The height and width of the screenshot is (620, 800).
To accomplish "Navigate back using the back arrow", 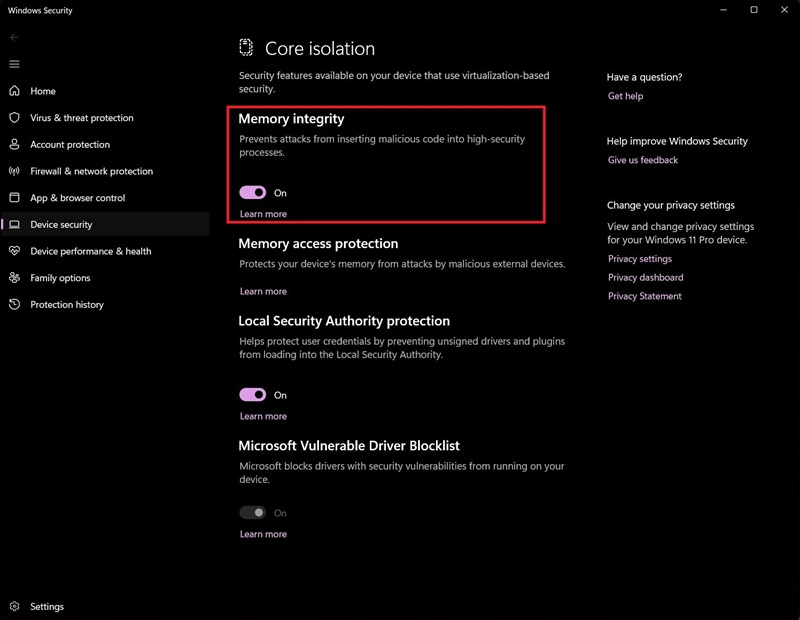I will tap(14, 36).
